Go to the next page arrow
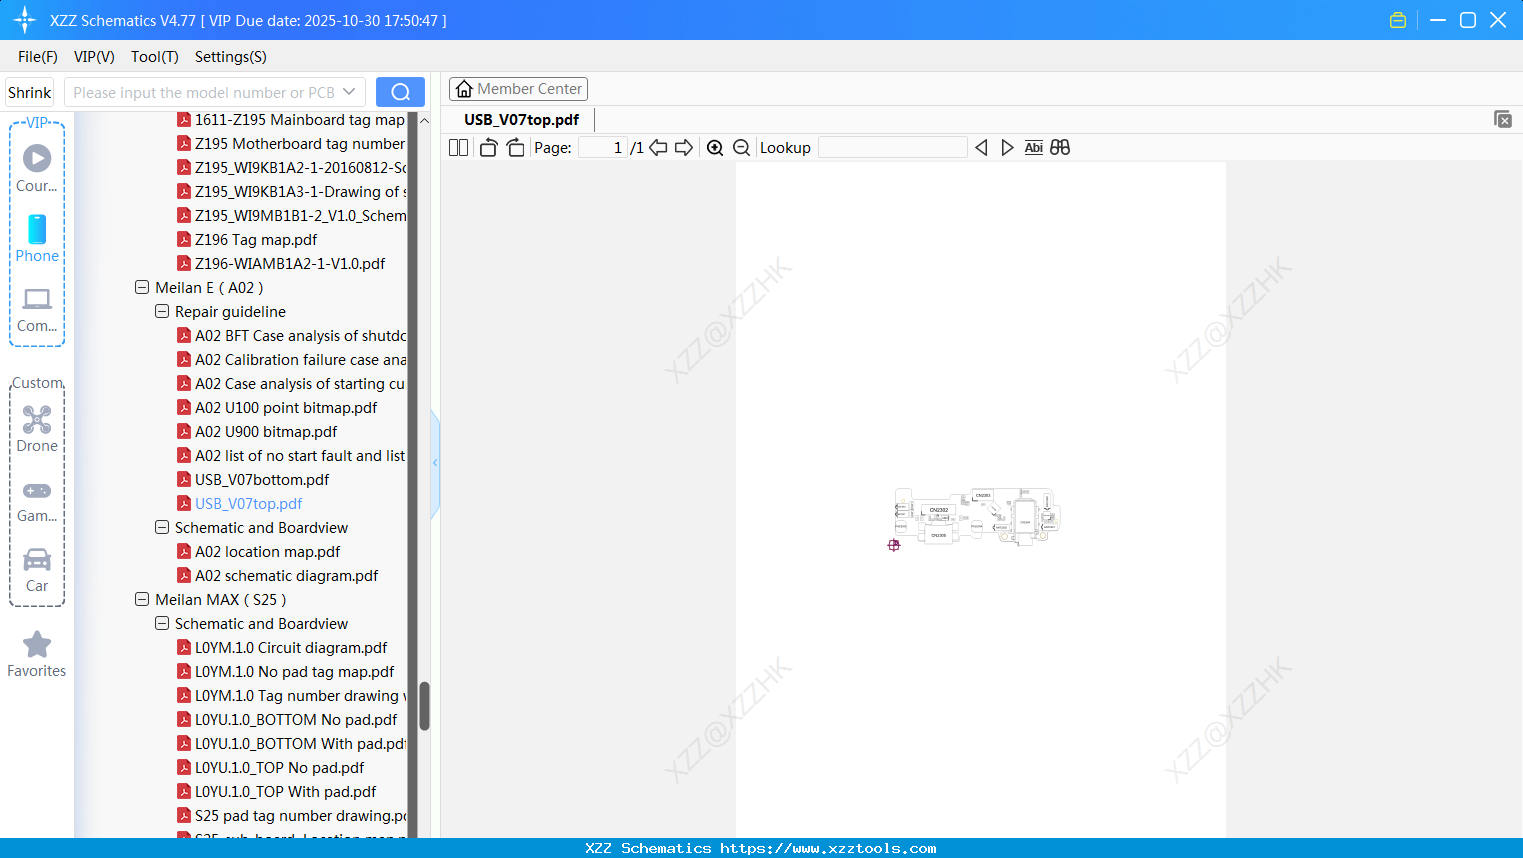The image size is (1523, 858). click(684, 148)
